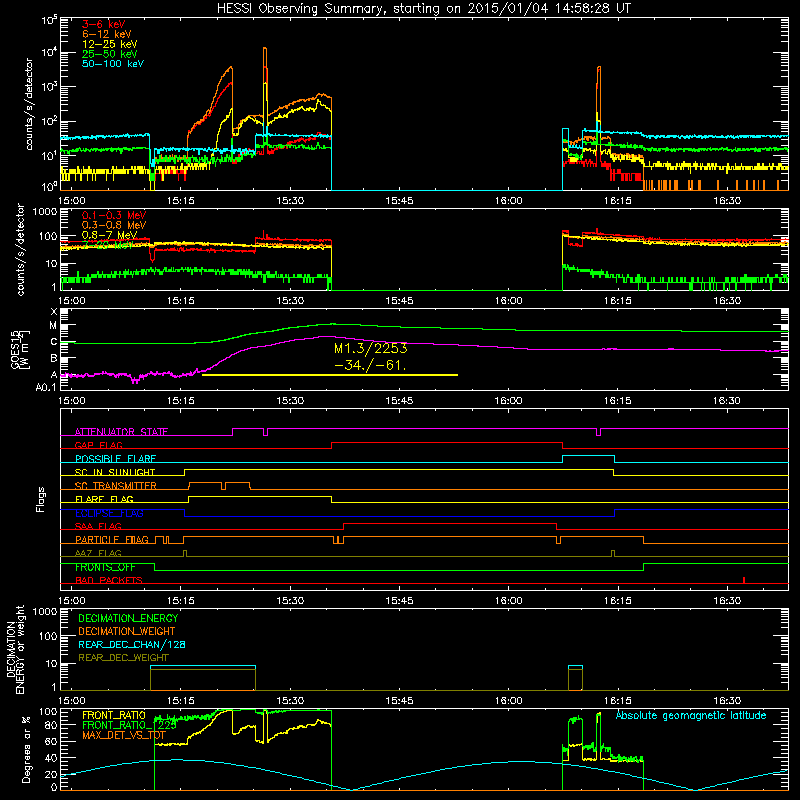Select the SC_TRANSMITTER flag label
The width and height of the screenshot is (800, 800).
[x=115, y=486]
